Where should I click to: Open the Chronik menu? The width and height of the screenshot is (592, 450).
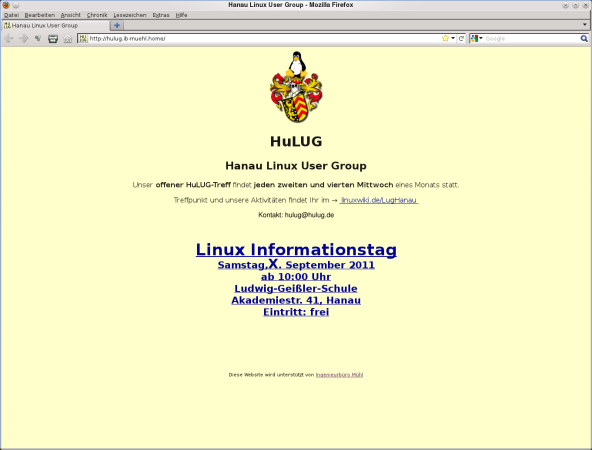97,15
